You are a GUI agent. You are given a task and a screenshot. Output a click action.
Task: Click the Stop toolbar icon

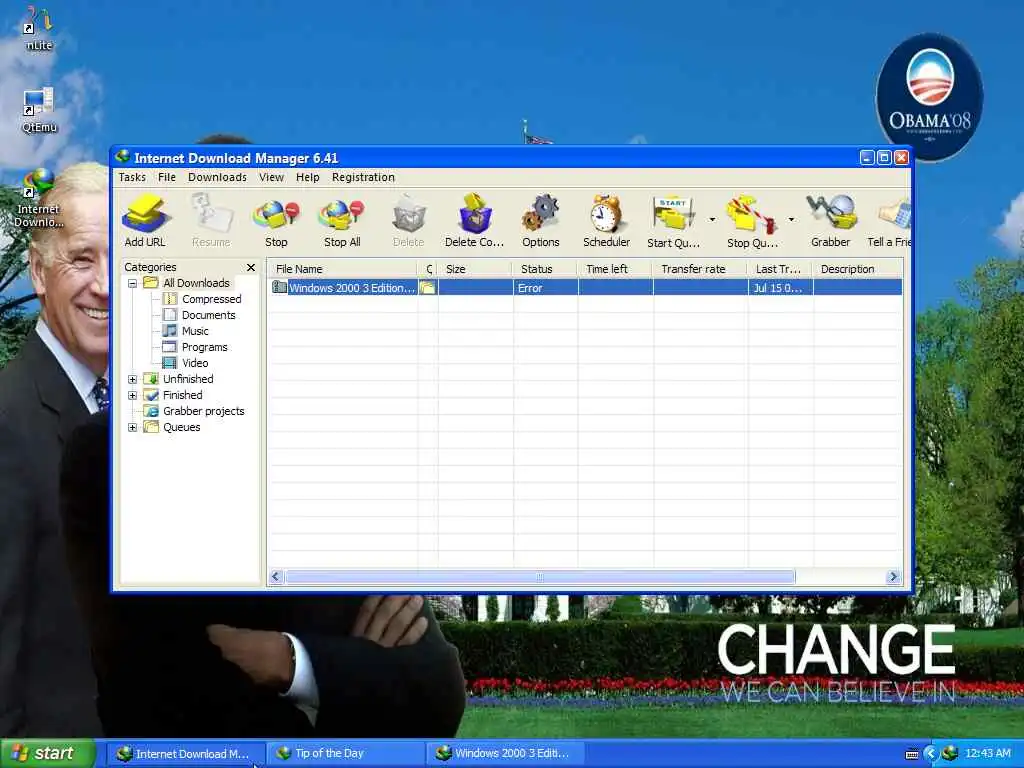(276, 221)
